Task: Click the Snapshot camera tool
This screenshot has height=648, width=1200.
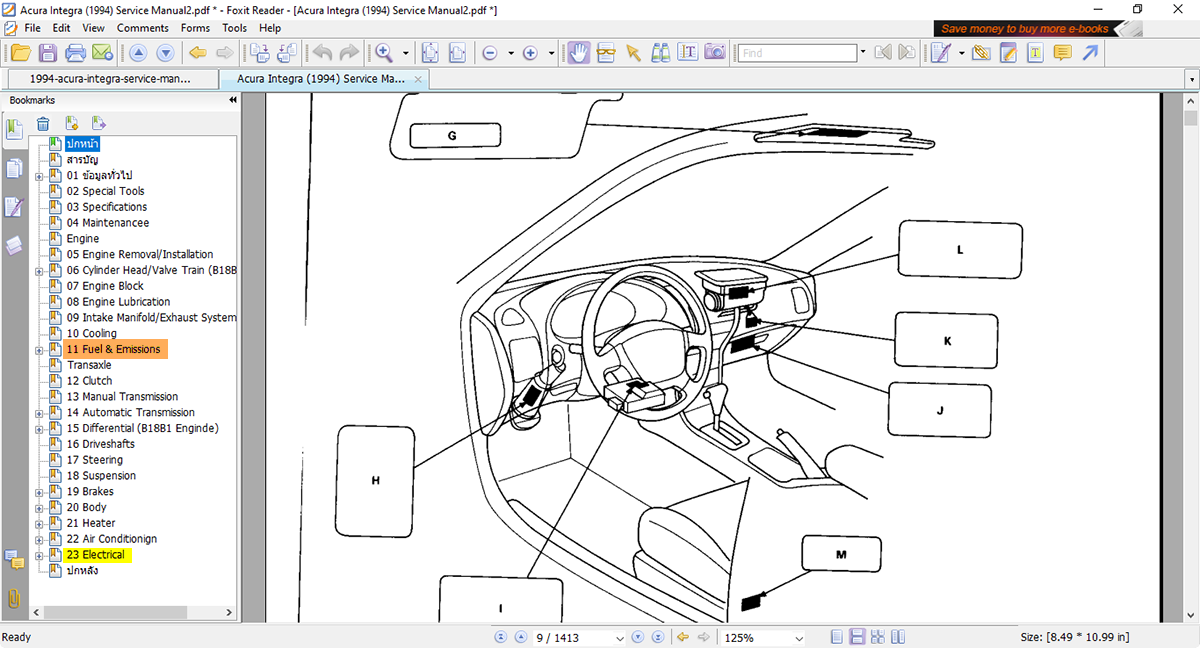Action: [715, 53]
